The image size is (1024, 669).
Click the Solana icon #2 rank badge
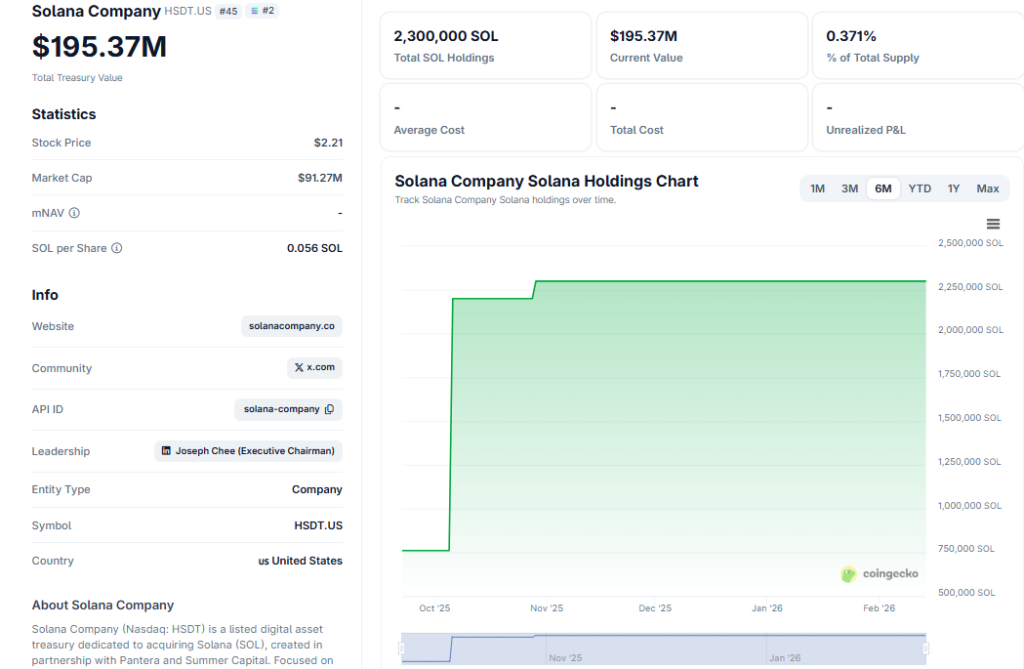coord(262,12)
